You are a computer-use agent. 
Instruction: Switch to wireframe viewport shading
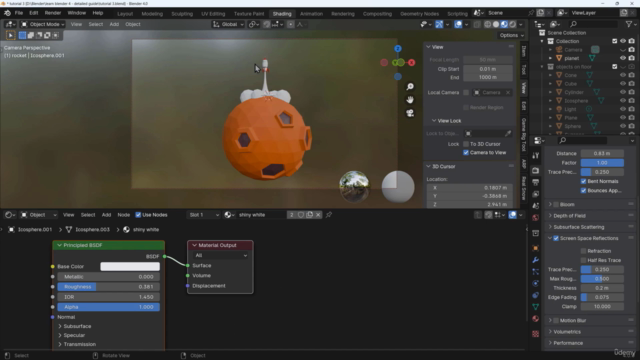[487, 24]
